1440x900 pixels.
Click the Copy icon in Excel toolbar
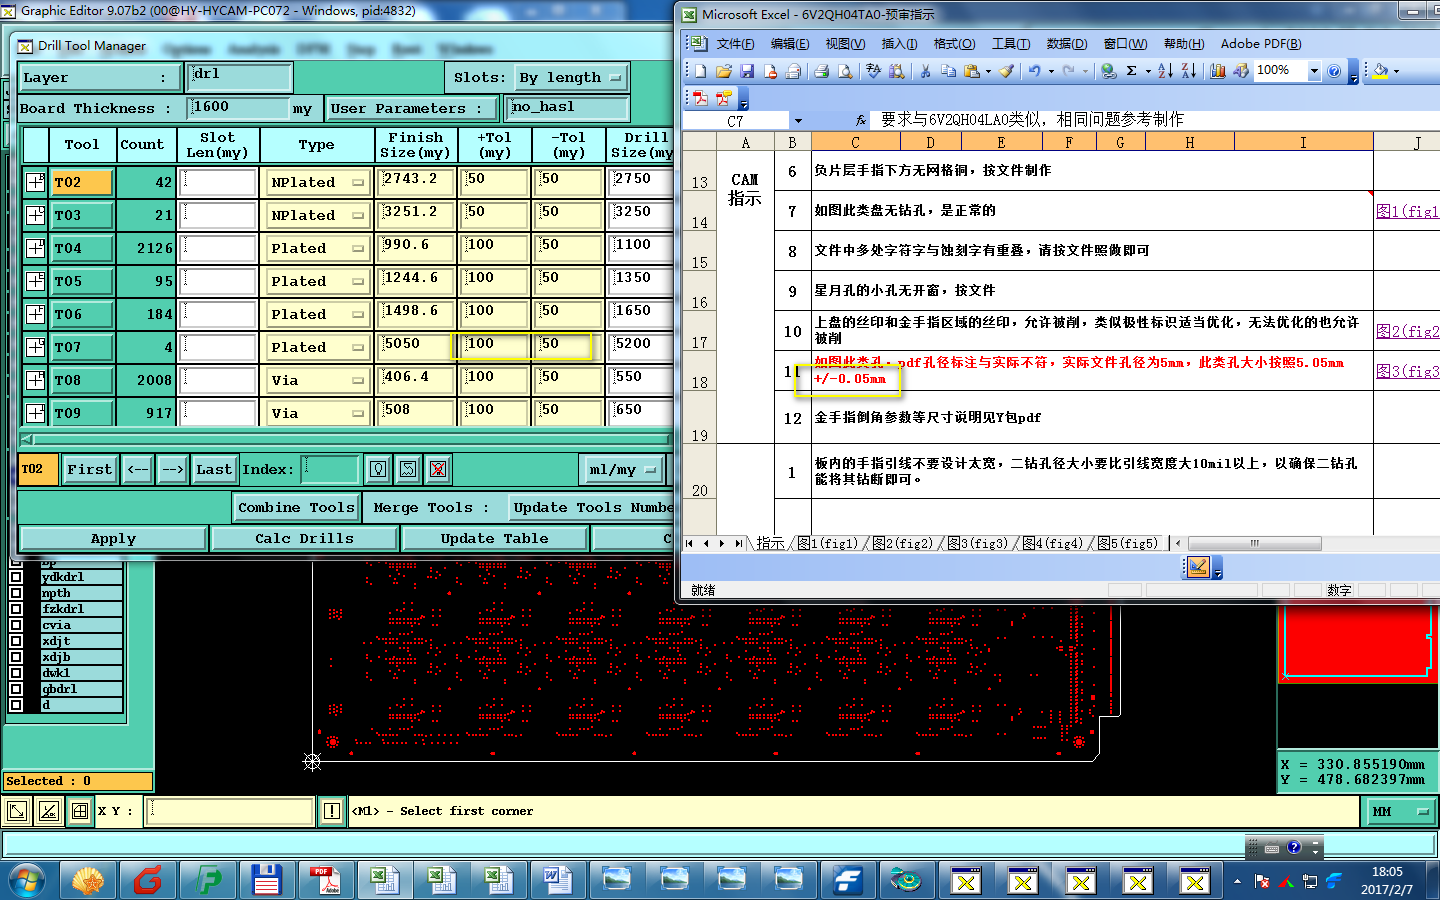tap(948, 71)
